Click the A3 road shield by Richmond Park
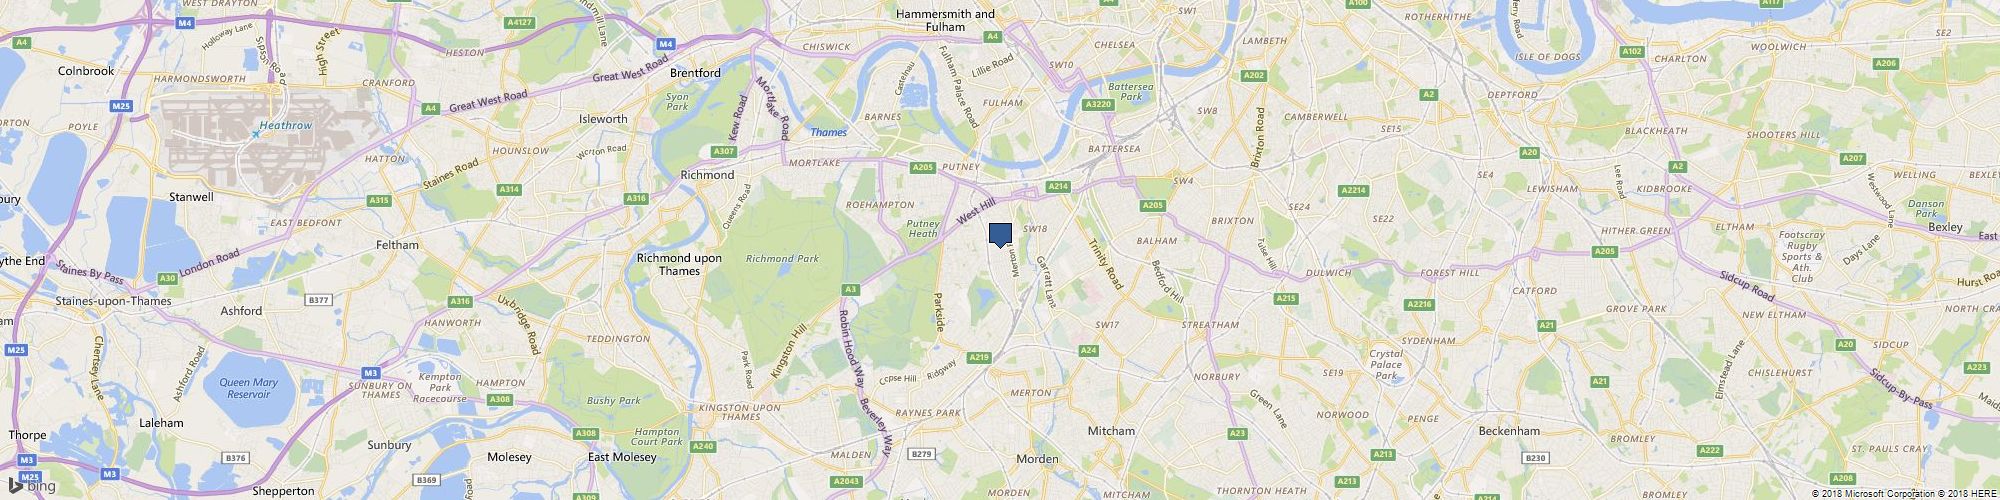Image resolution: width=2000 pixels, height=500 pixels. point(851,289)
